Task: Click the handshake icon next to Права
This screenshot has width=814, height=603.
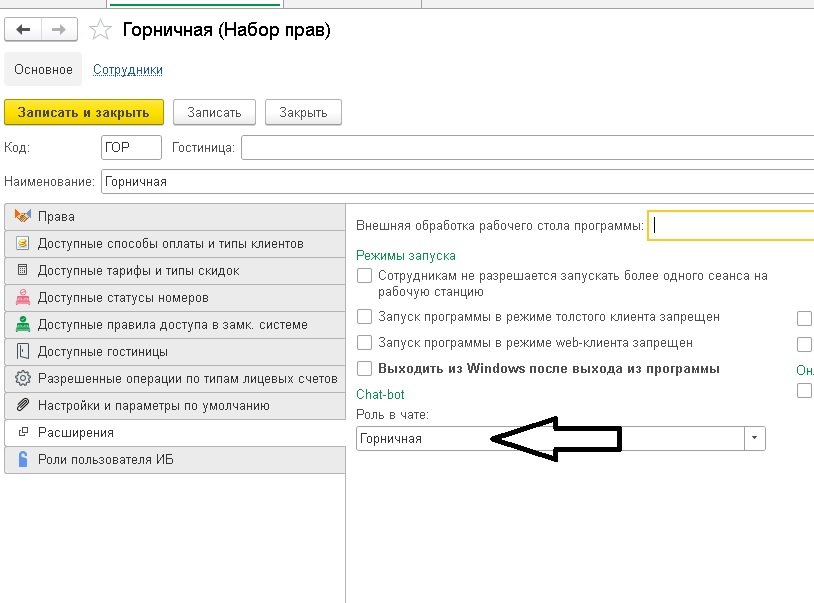Action: tap(22, 217)
